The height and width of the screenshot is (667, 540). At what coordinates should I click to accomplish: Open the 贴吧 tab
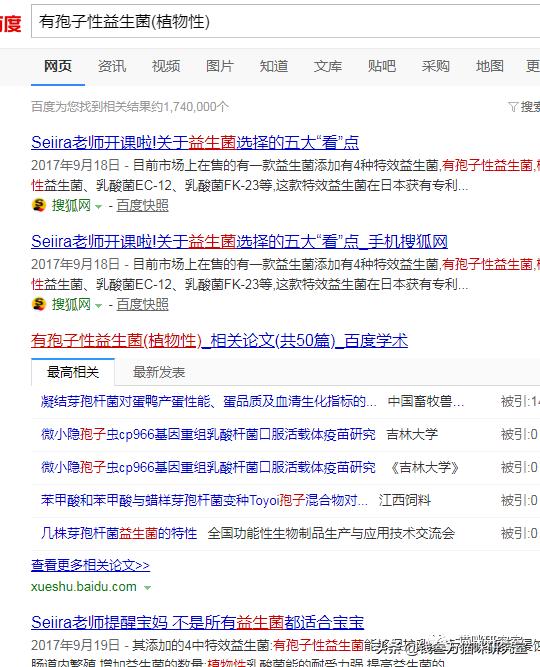tap(382, 66)
